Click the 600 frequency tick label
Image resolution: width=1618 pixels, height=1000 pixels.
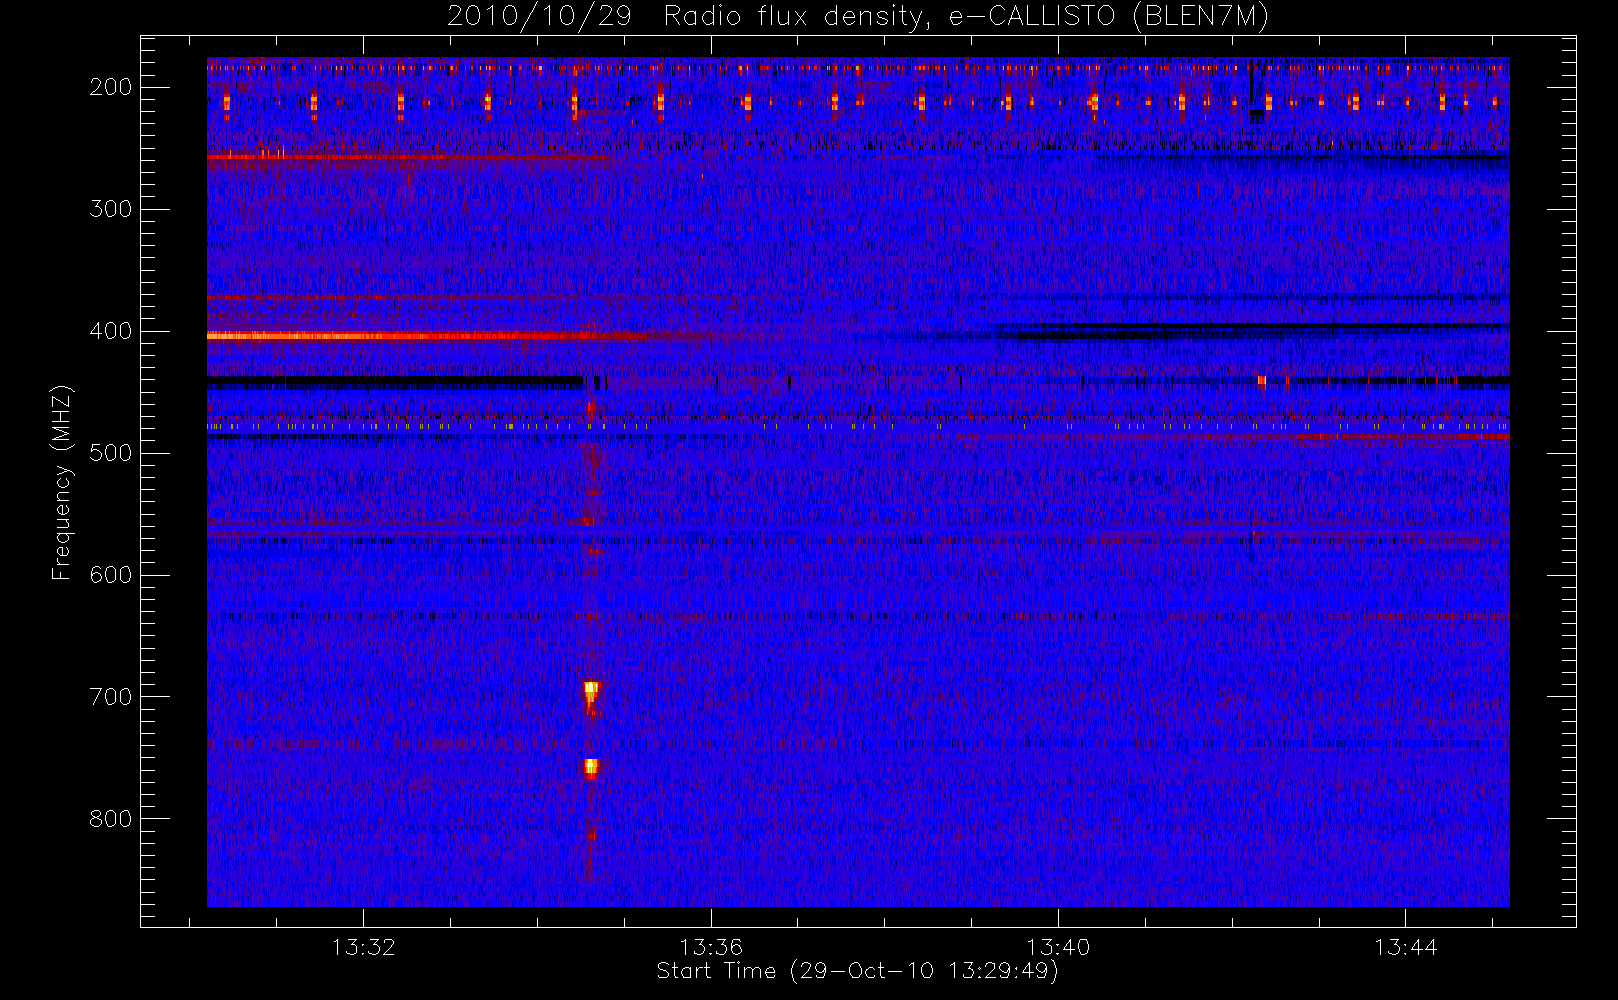point(110,575)
